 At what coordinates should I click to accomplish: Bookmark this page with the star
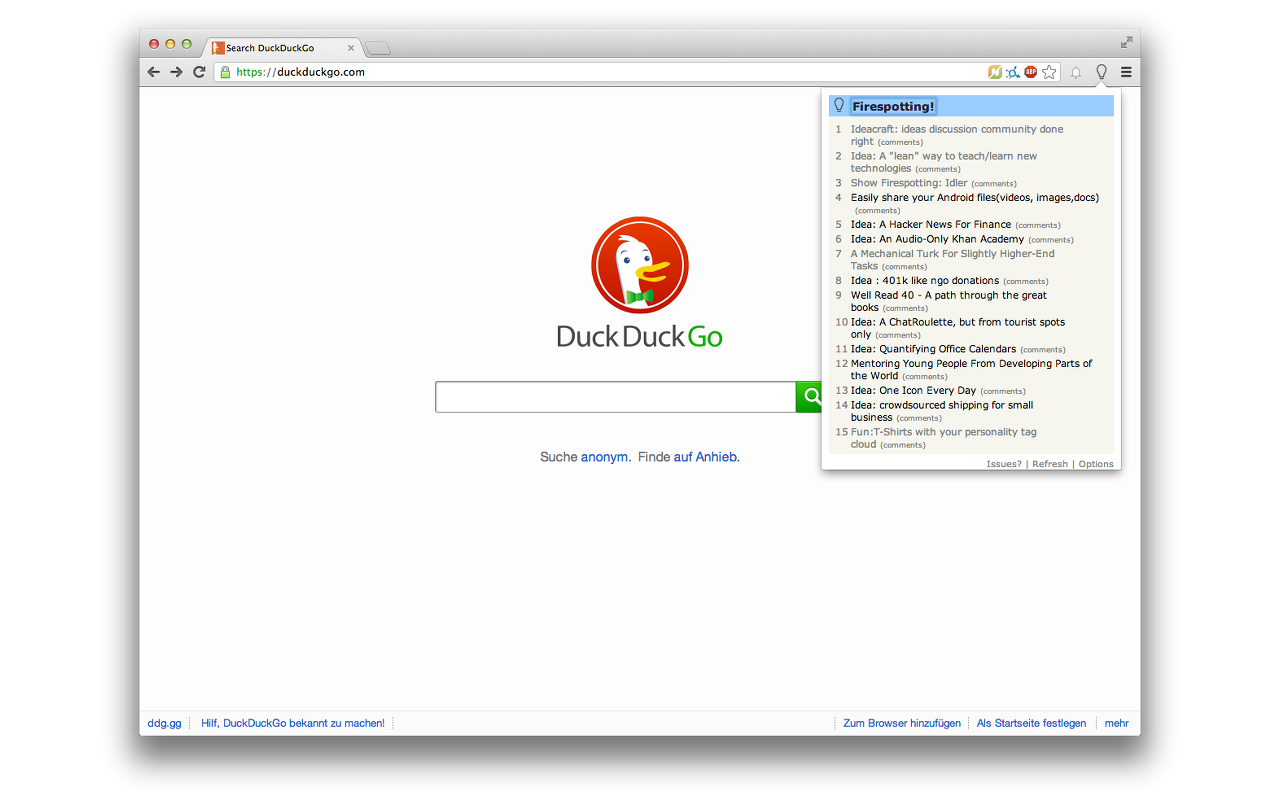(x=1049, y=72)
